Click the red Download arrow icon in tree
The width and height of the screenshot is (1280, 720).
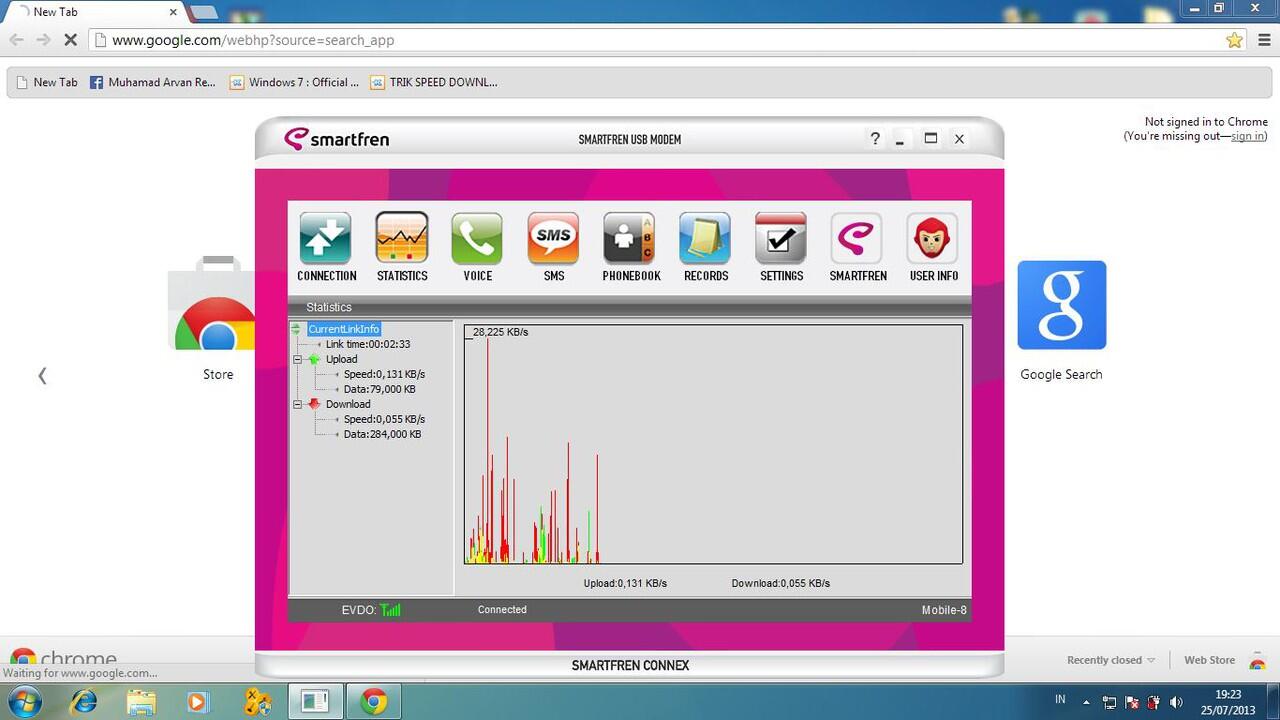click(314, 404)
